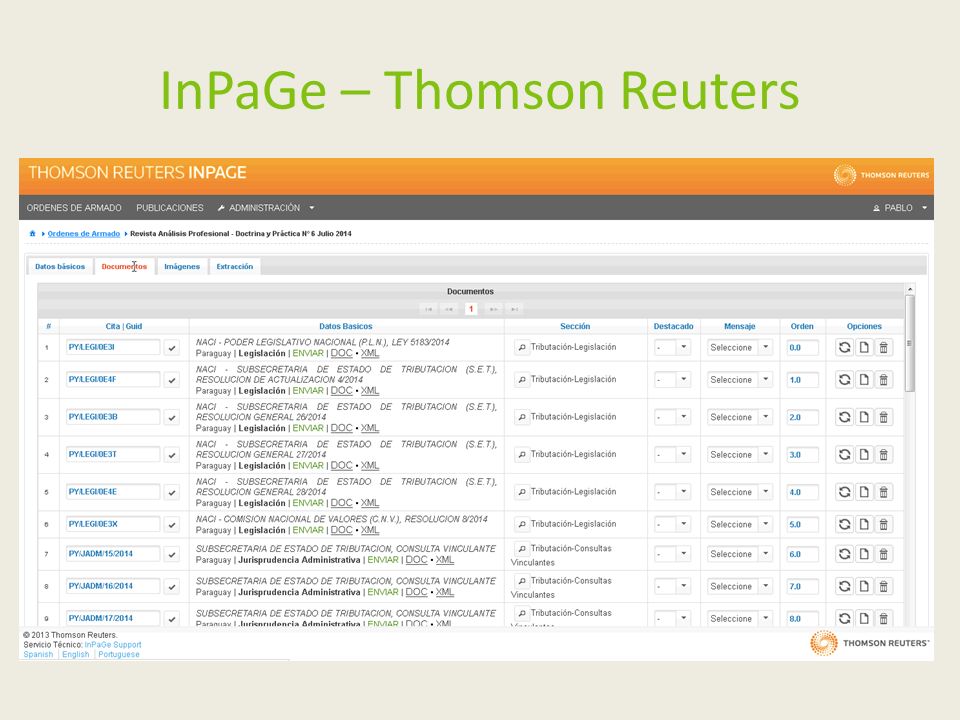This screenshot has height=720, width=960.
Task: Confirm cita PY/LEGI/0E3I check button
Action: point(172,348)
